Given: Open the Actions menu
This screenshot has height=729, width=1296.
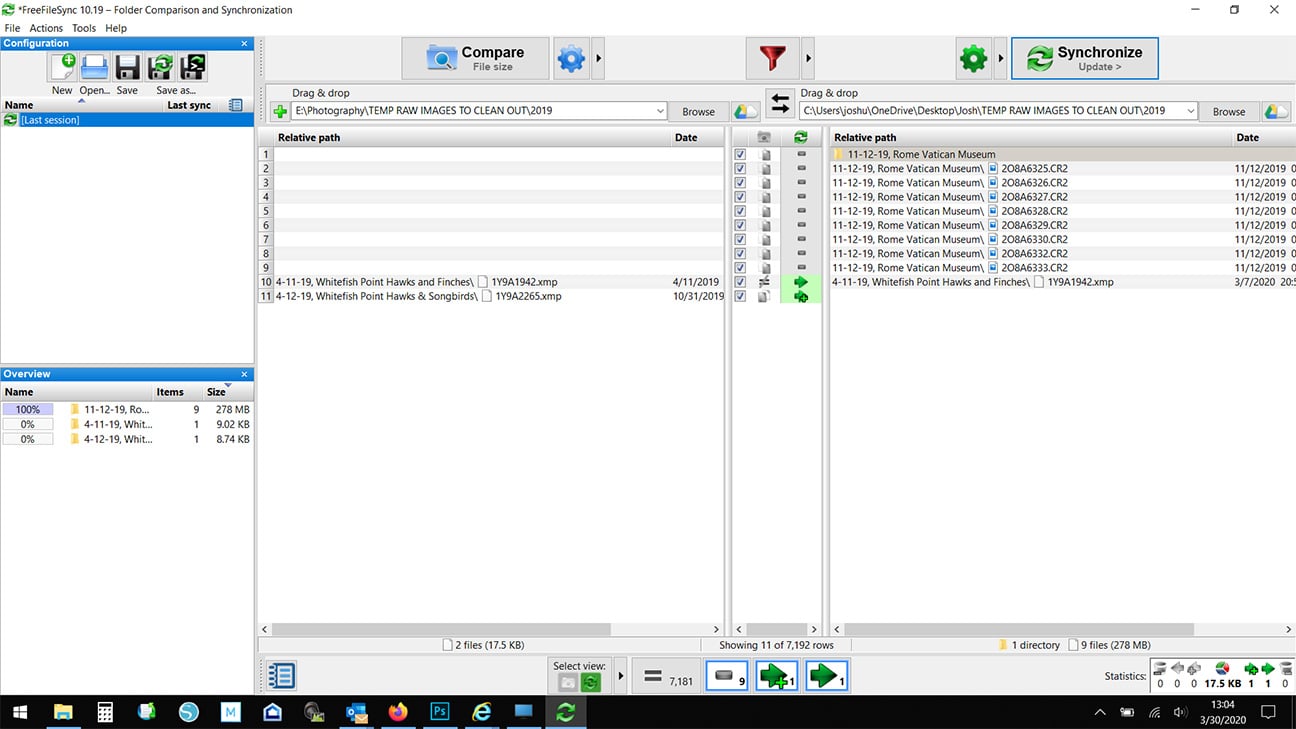Looking at the screenshot, I should 46,28.
